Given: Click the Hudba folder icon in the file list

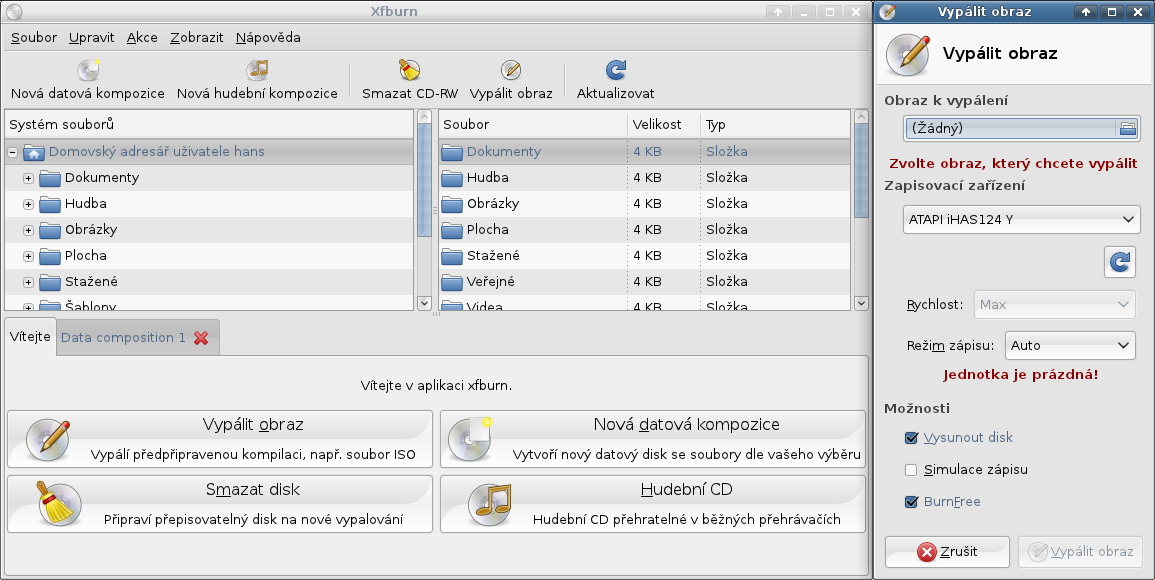Looking at the screenshot, I should 452,178.
